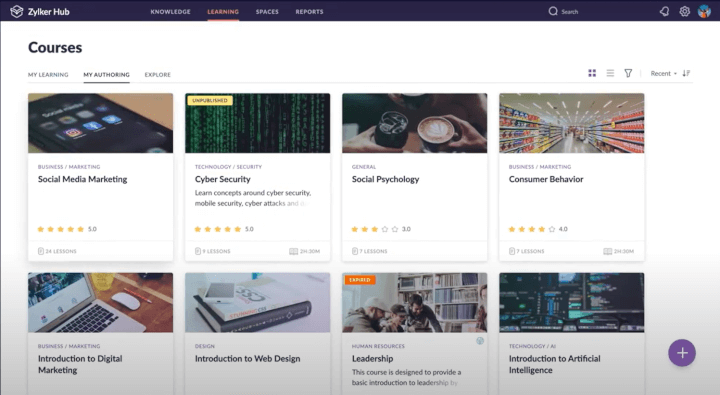Click the Zylker Hub logo icon

[17, 11]
